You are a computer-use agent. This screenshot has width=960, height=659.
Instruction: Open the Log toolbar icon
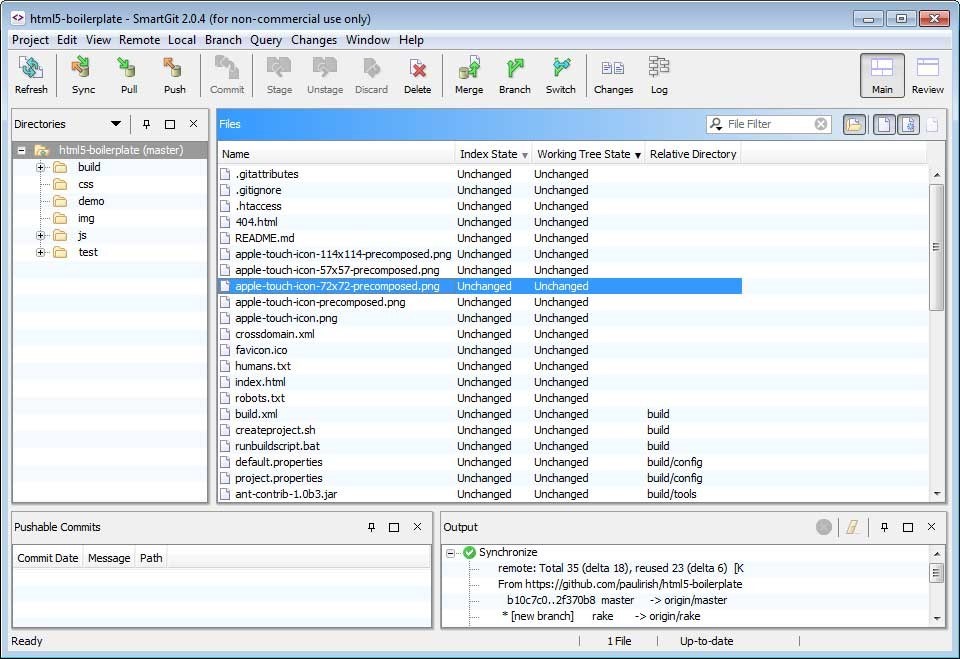(x=659, y=75)
